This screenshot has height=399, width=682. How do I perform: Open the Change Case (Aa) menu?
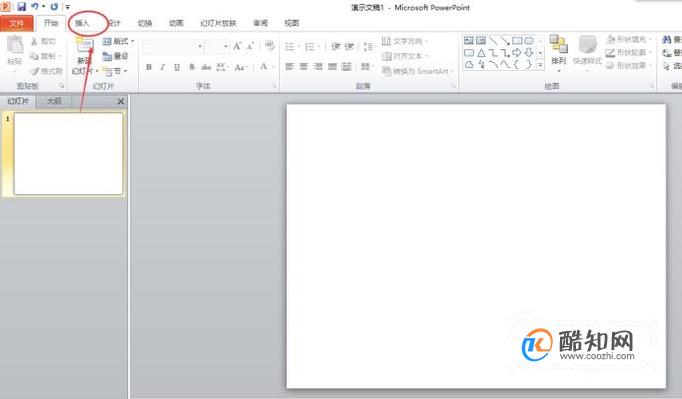click(241, 67)
